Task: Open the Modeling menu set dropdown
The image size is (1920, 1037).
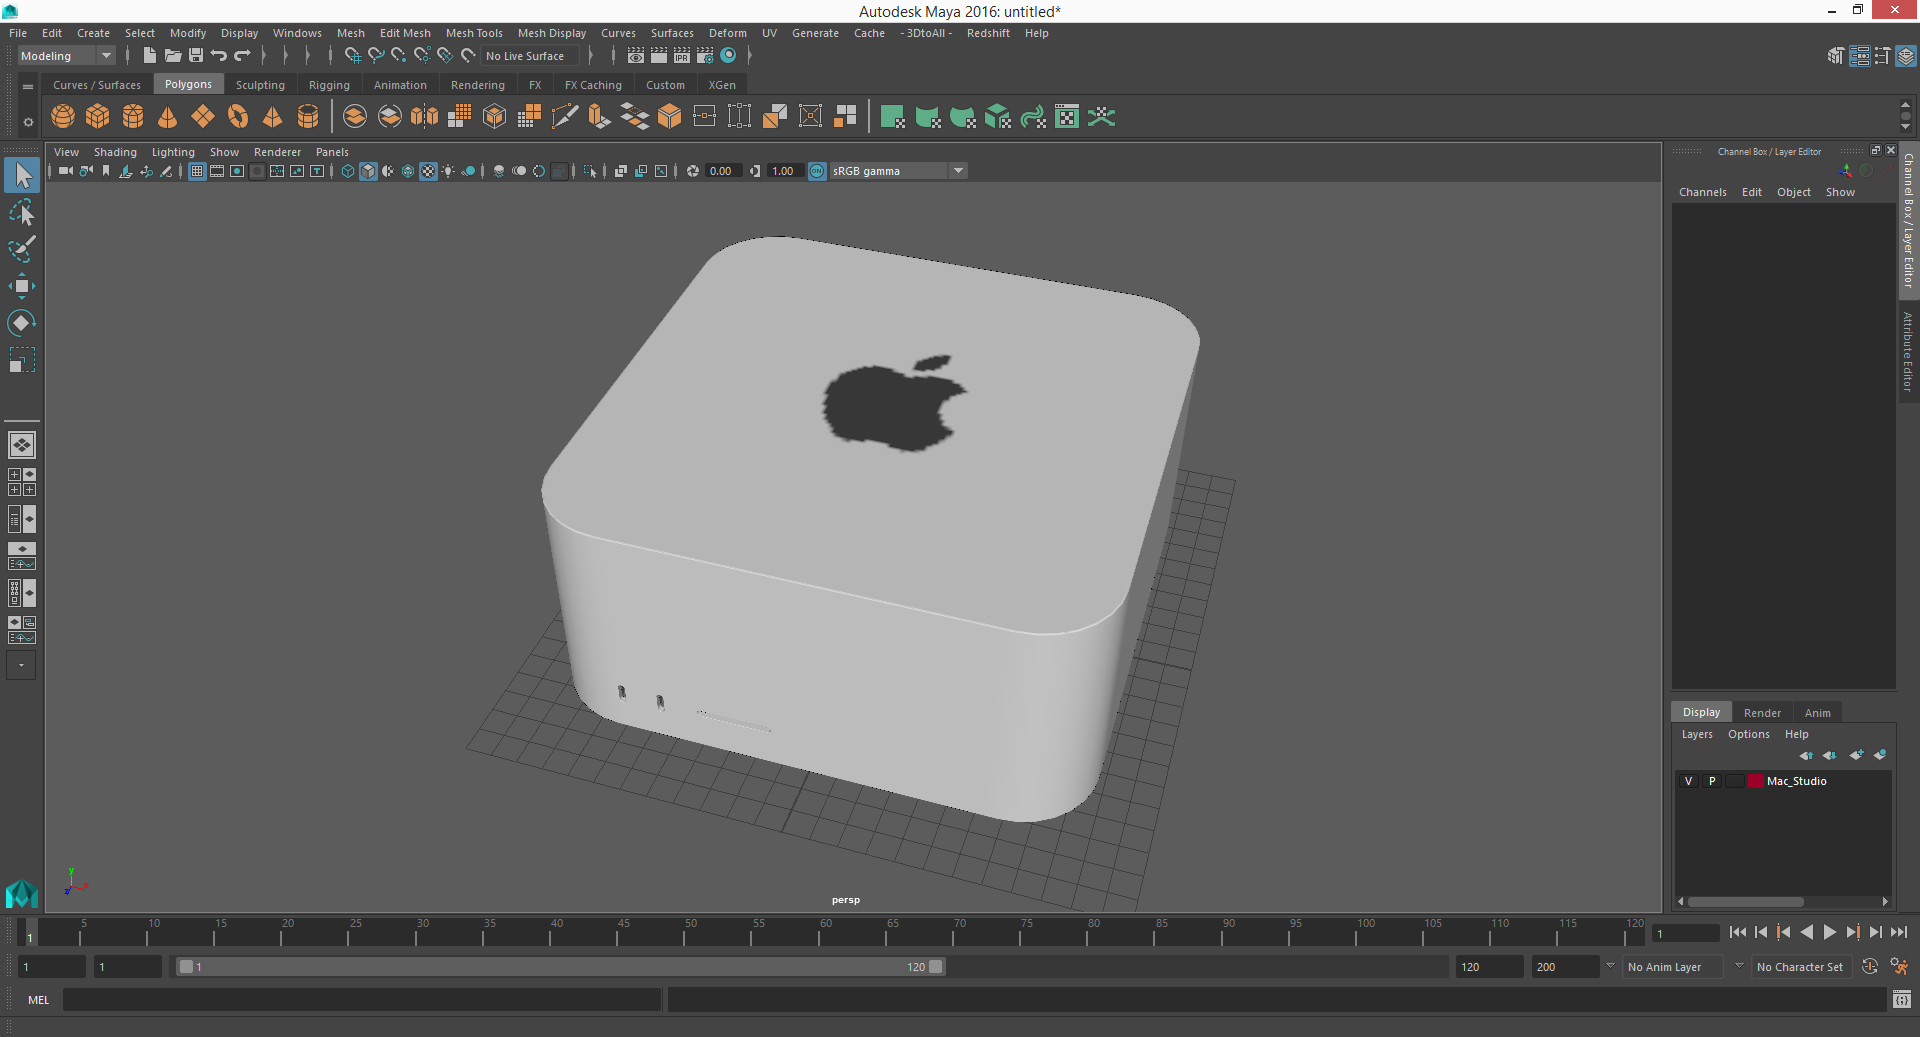Action: pos(66,56)
